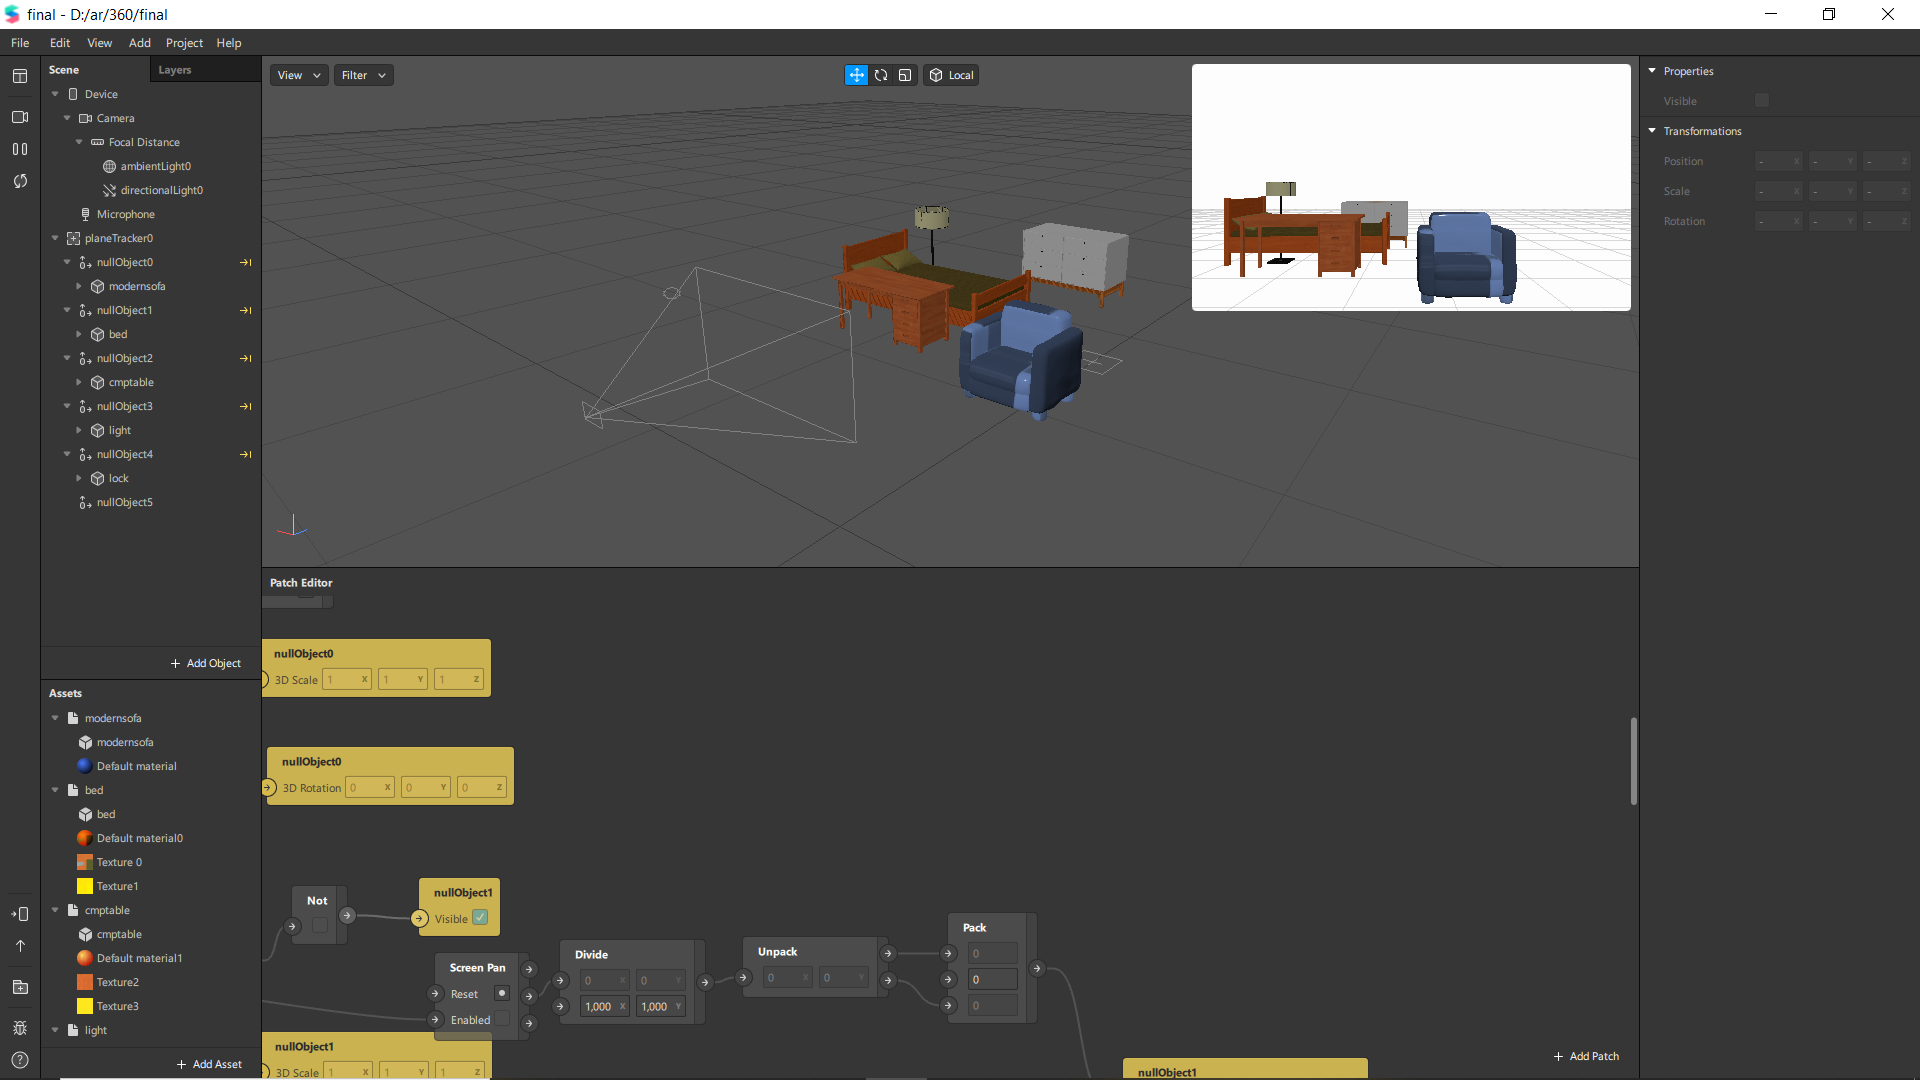The height and width of the screenshot is (1080, 1920).
Task: Open the View dropdown in viewport
Action: (x=299, y=75)
